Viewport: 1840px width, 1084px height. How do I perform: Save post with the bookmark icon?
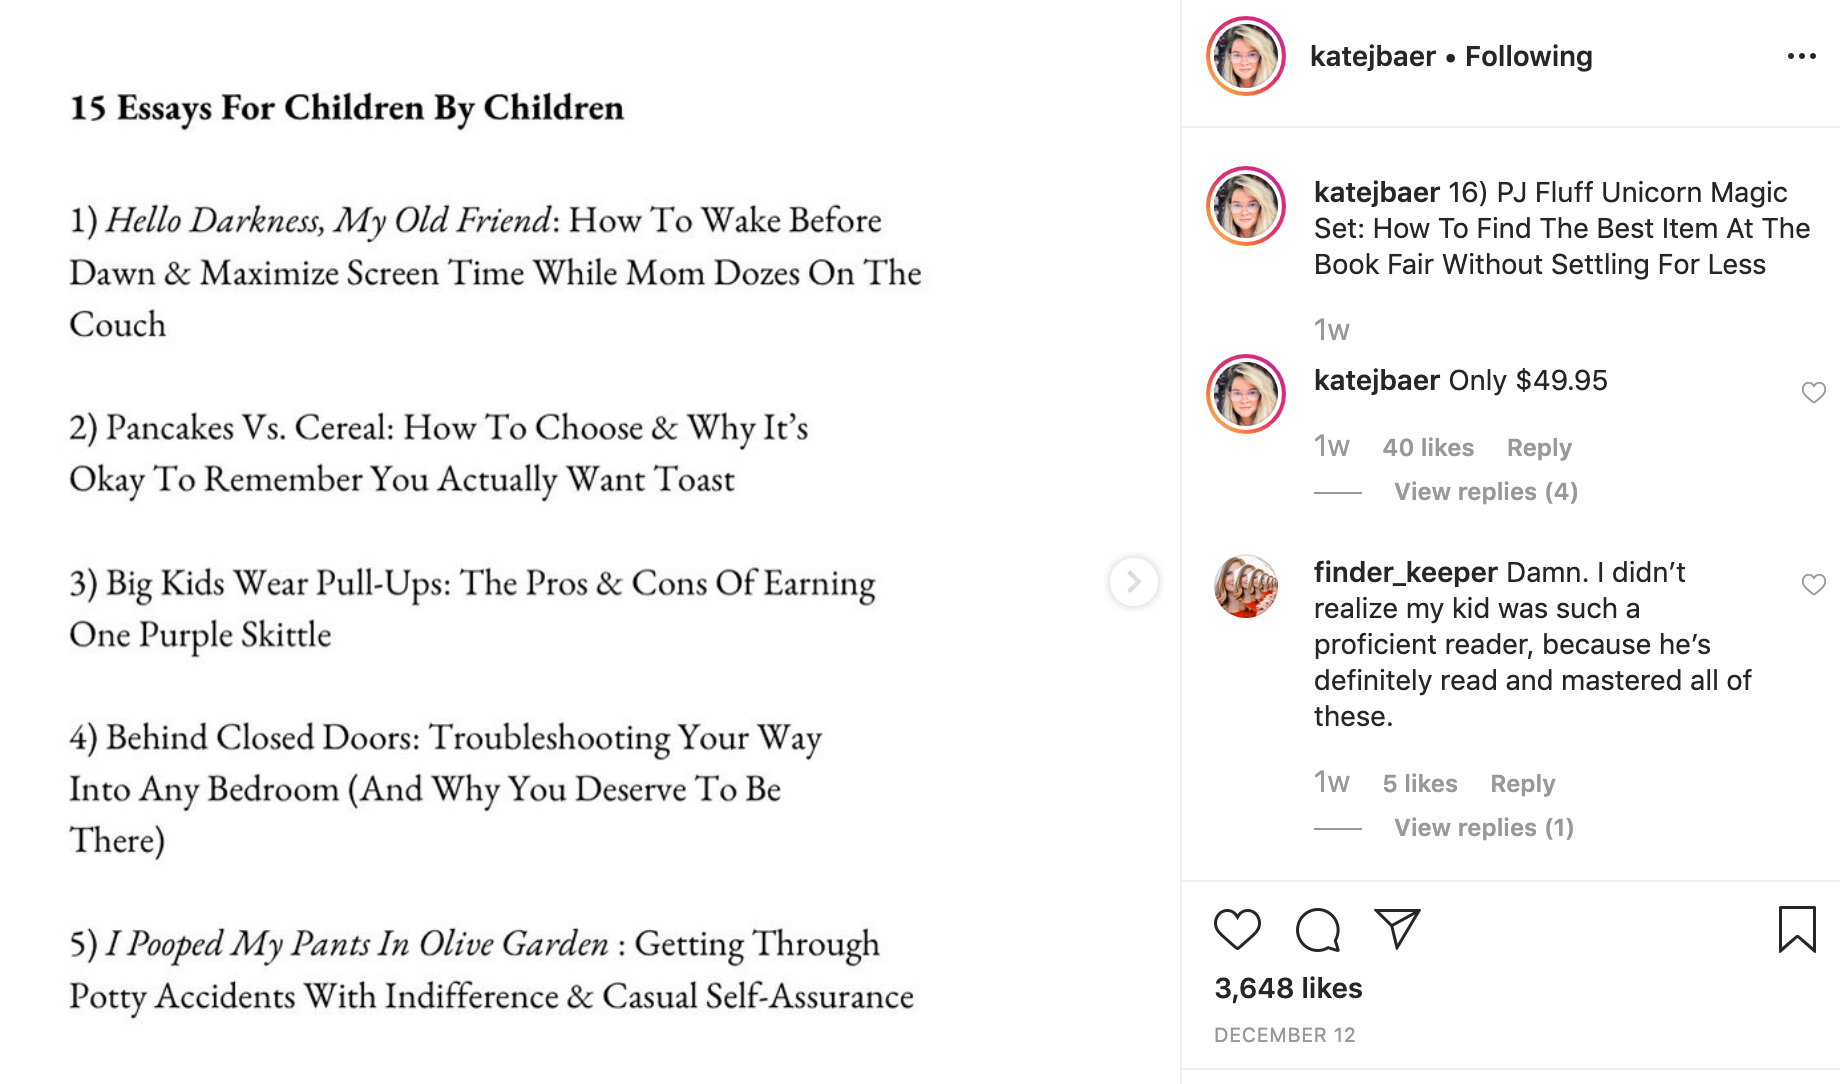[x=1796, y=929]
